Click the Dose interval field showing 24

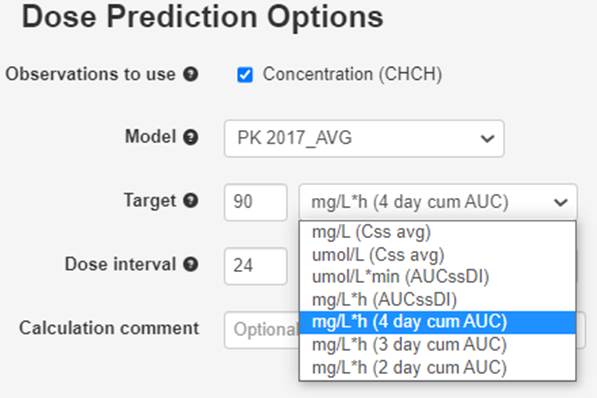(255, 266)
